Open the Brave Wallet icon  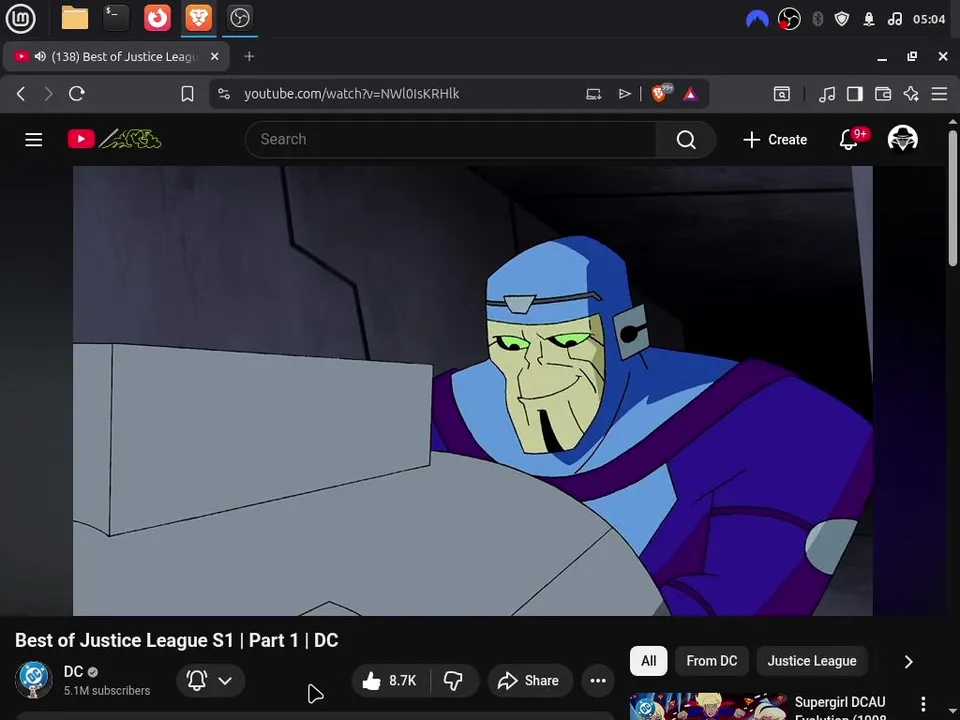click(x=883, y=94)
